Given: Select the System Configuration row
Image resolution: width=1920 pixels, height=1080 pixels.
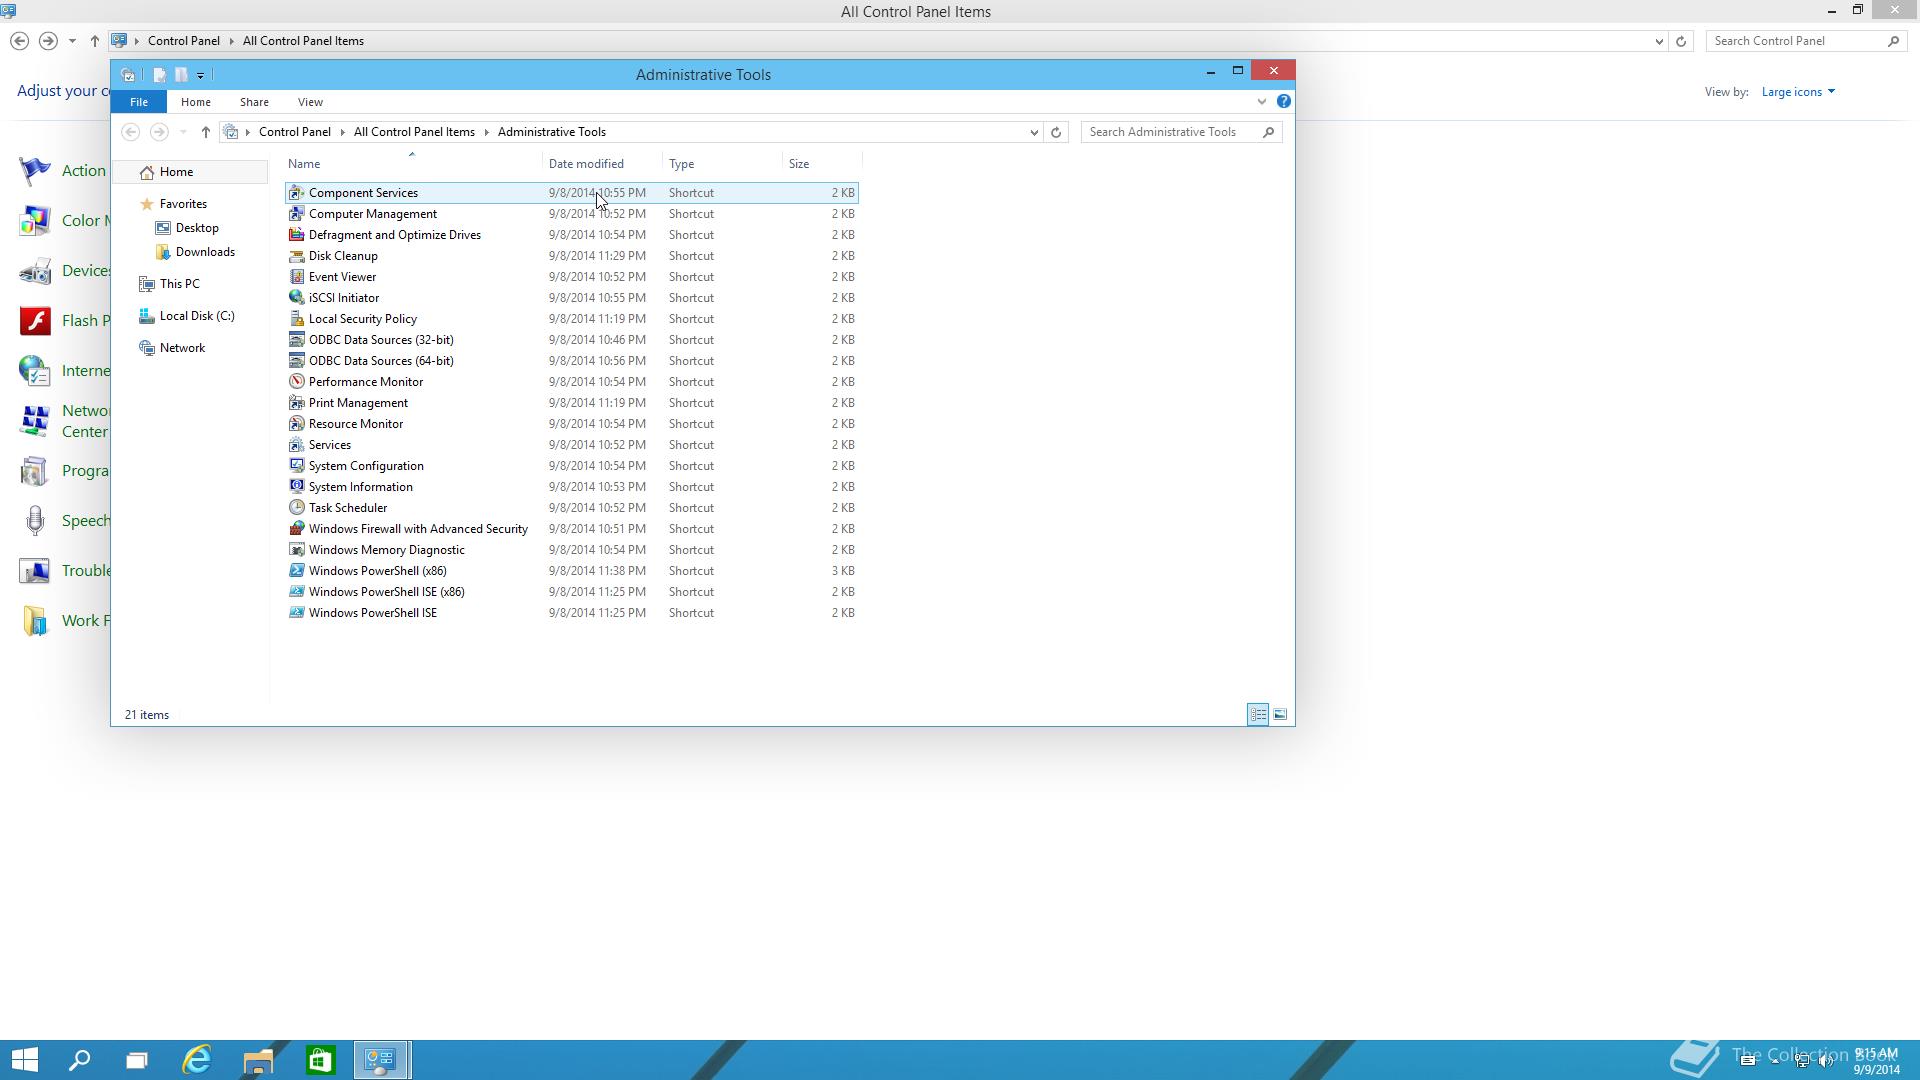Looking at the screenshot, I should coord(572,466).
